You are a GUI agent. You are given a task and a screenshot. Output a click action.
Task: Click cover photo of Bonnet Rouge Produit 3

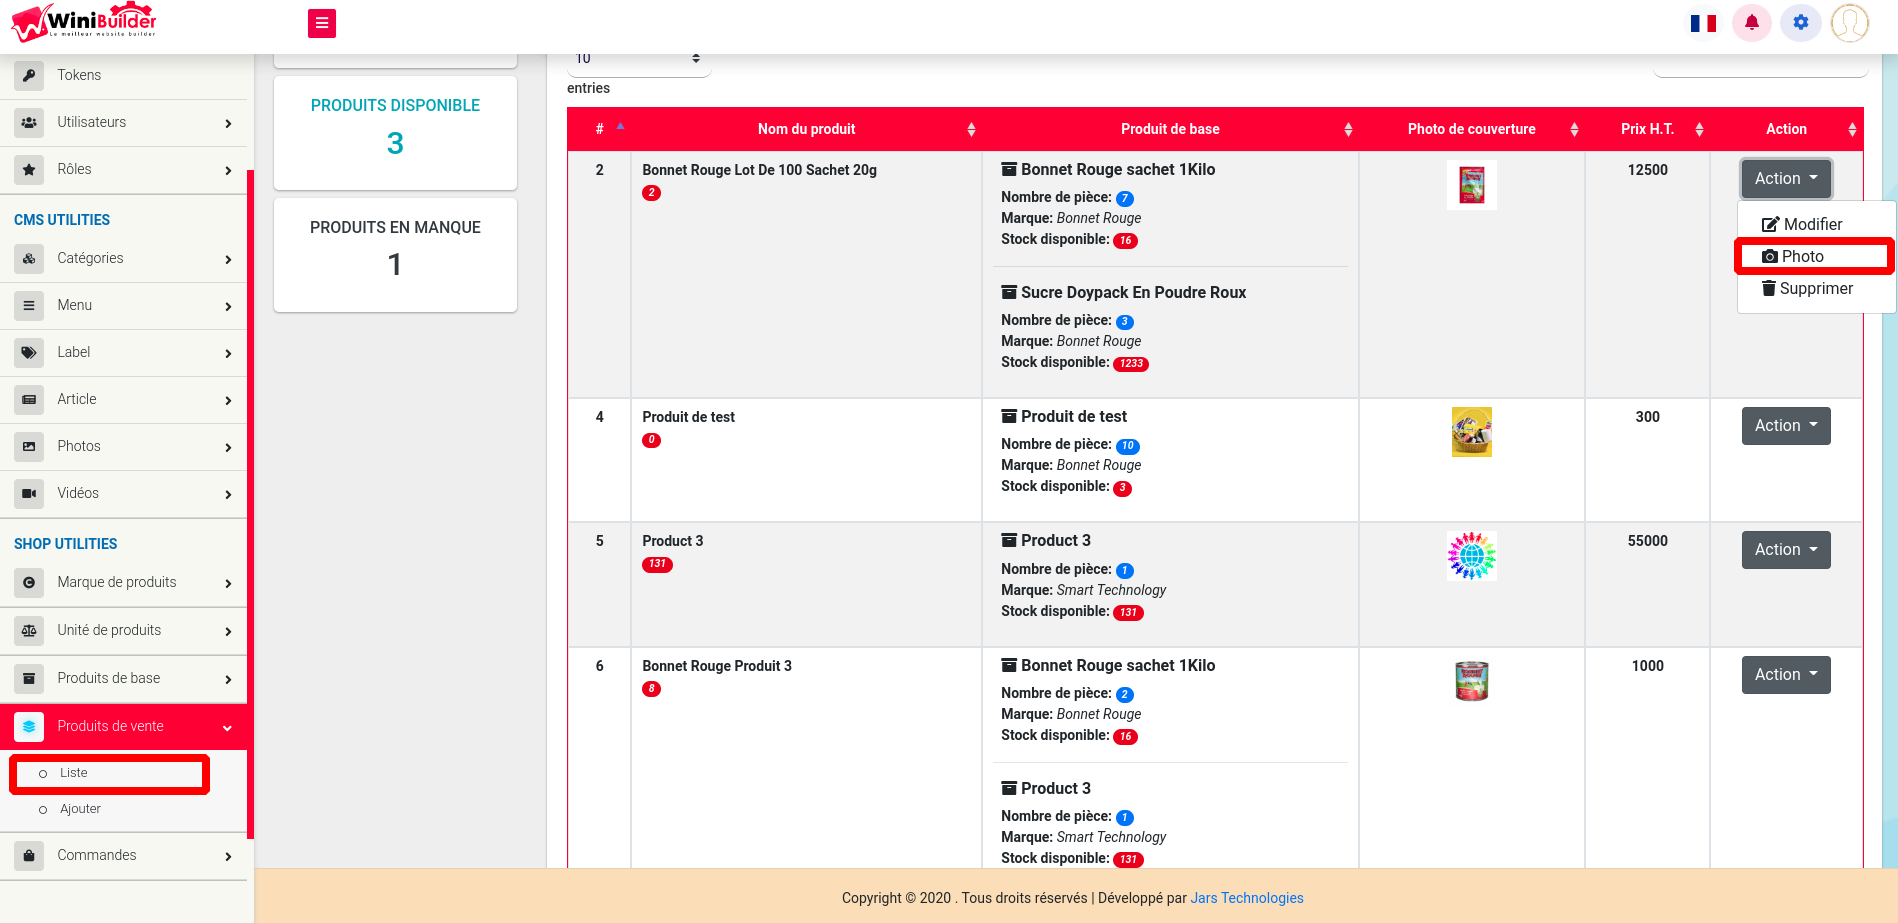click(x=1472, y=681)
